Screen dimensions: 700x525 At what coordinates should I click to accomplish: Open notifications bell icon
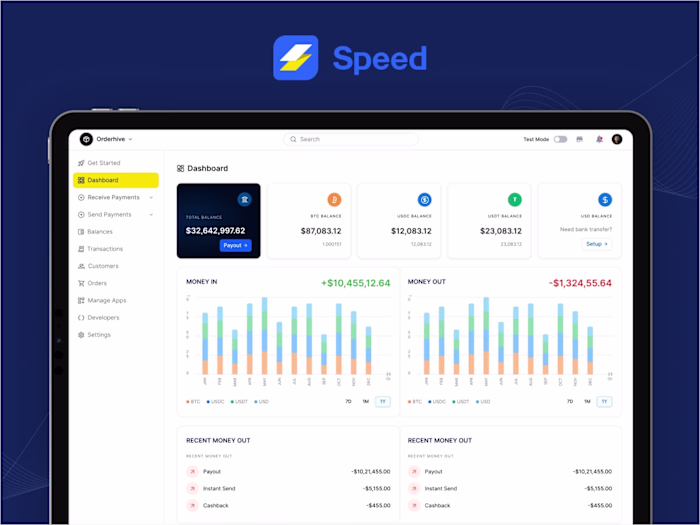[x=599, y=139]
